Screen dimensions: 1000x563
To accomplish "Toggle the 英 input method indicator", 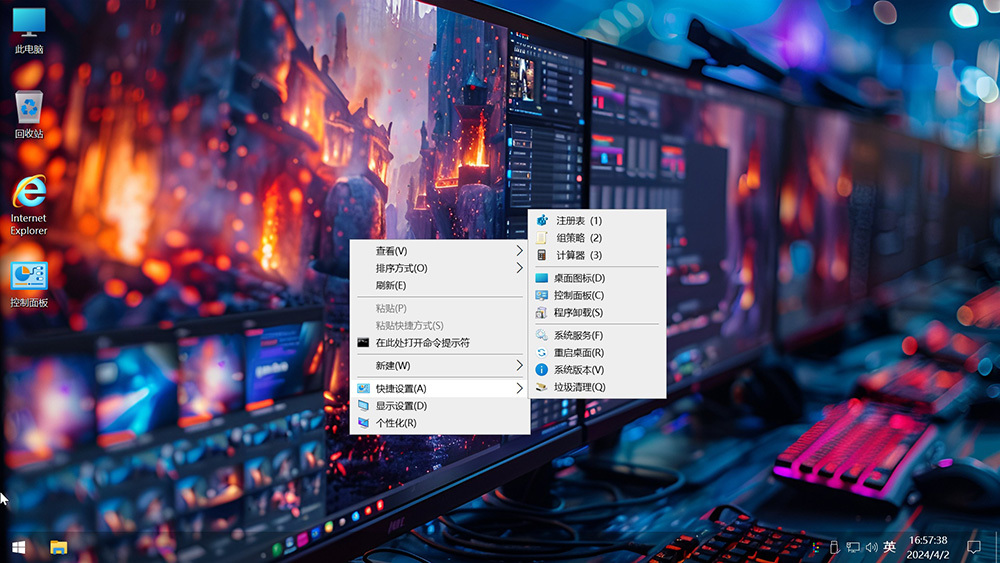I will (889, 547).
